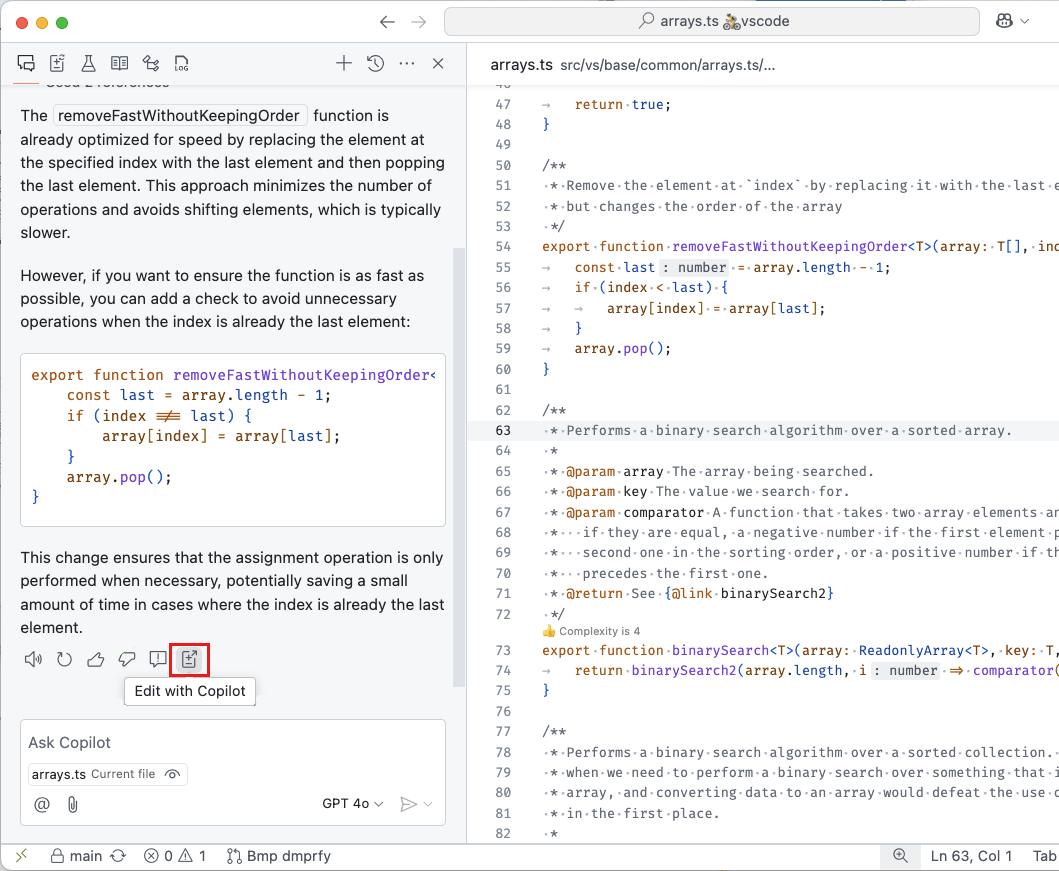The width and height of the screenshot is (1059, 871).
Task: Select the arrays.ts editor tab
Action: click(521, 64)
